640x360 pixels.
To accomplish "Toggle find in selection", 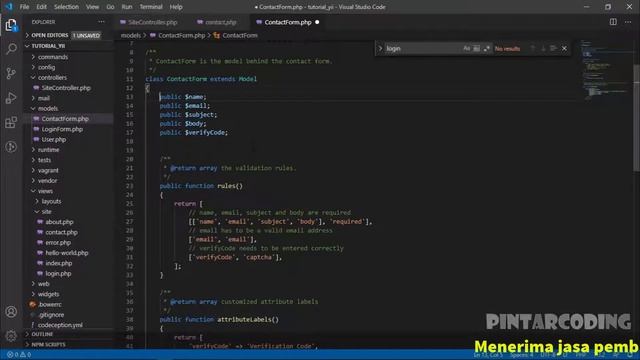I will (553, 49).
